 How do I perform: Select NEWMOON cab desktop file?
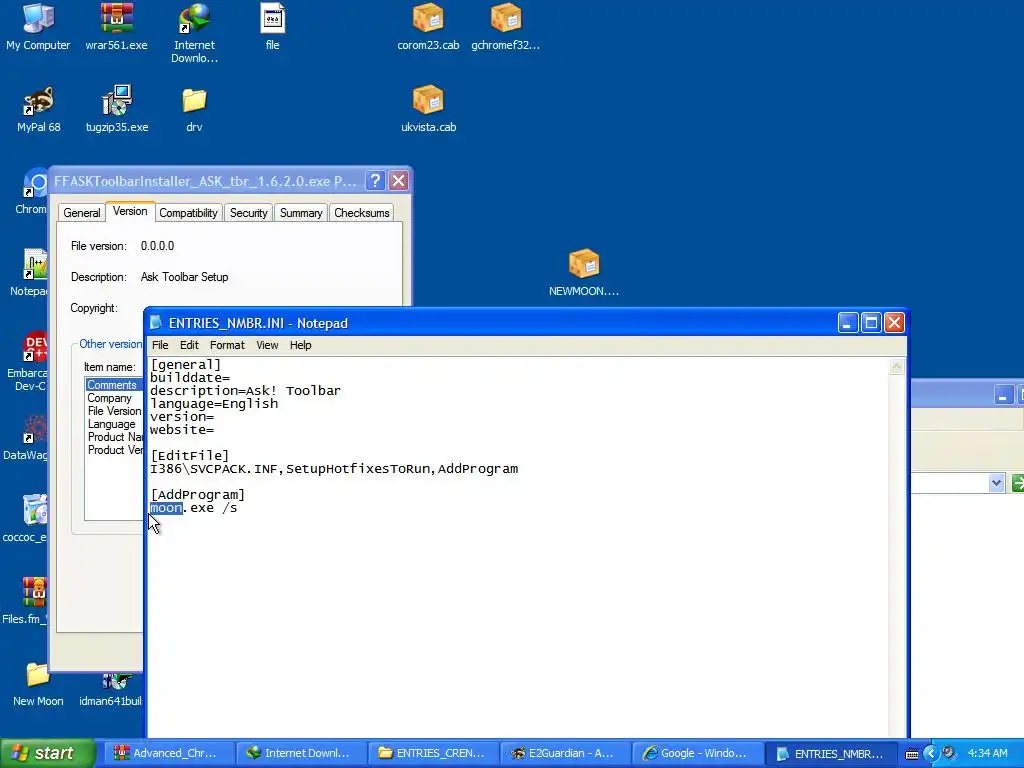pyautogui.click(x=584, y=273)
